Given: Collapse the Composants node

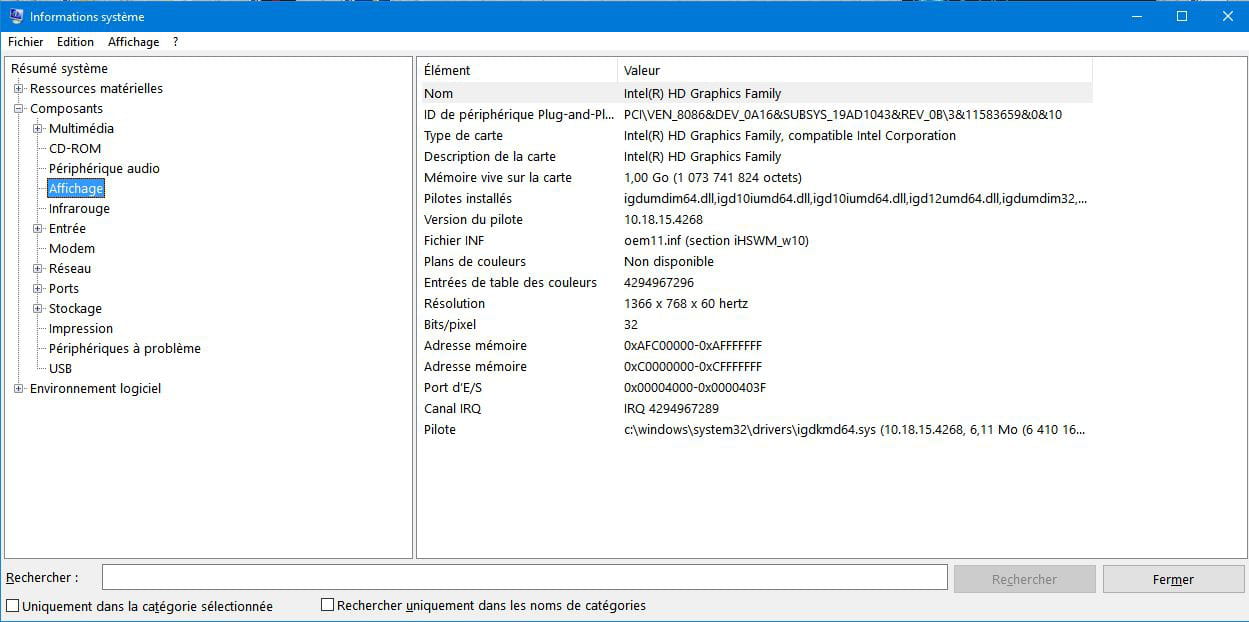Looking at the screenshot, I should pyautogui.click(x=19, y=108).
